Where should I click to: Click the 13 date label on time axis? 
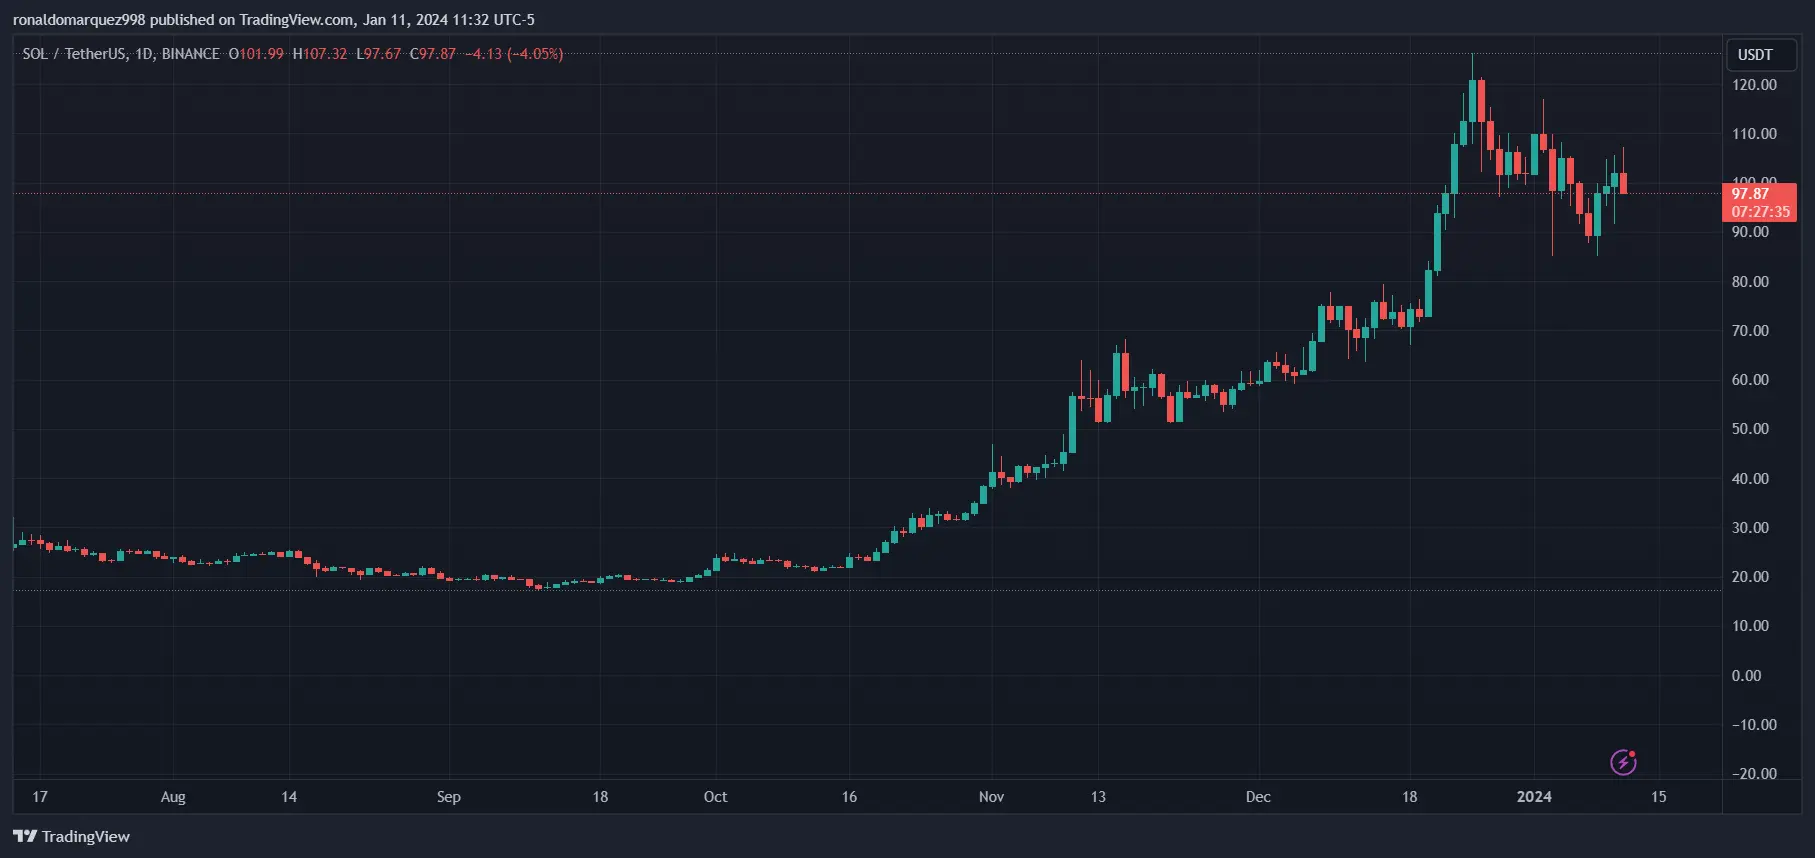(1098, 797)
